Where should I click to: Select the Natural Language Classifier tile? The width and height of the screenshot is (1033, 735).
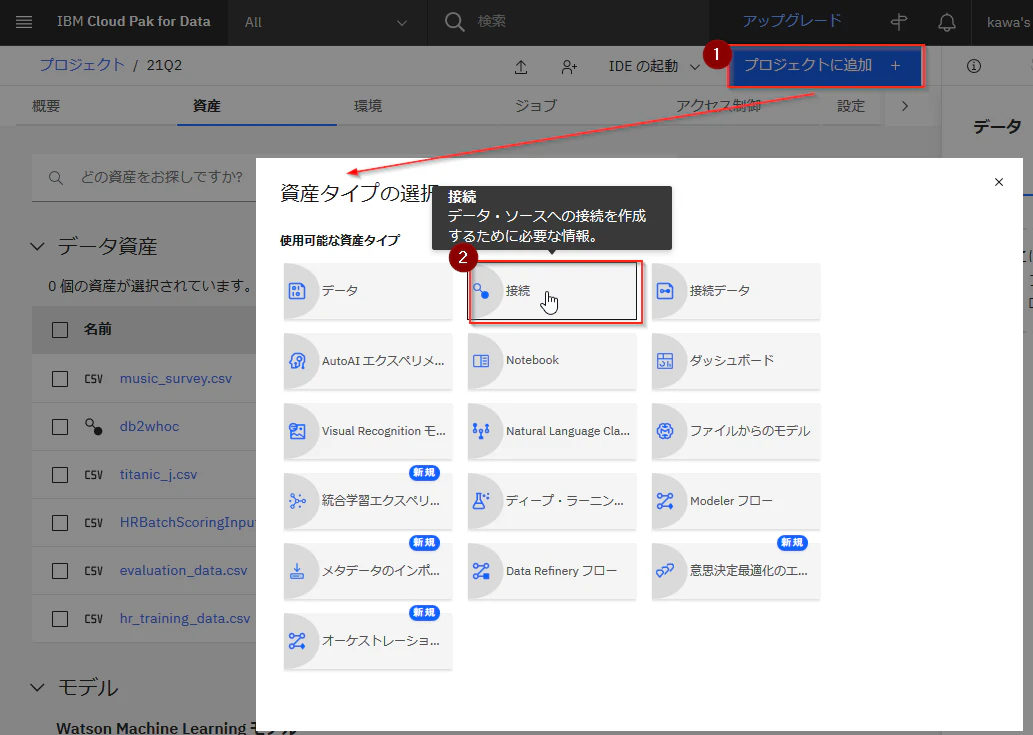[x=552, y=431]
